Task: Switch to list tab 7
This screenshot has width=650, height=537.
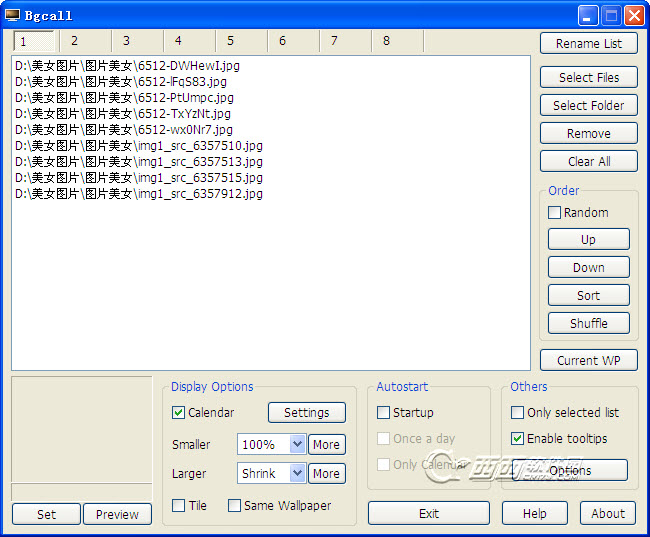Action: tap(346, 41)
